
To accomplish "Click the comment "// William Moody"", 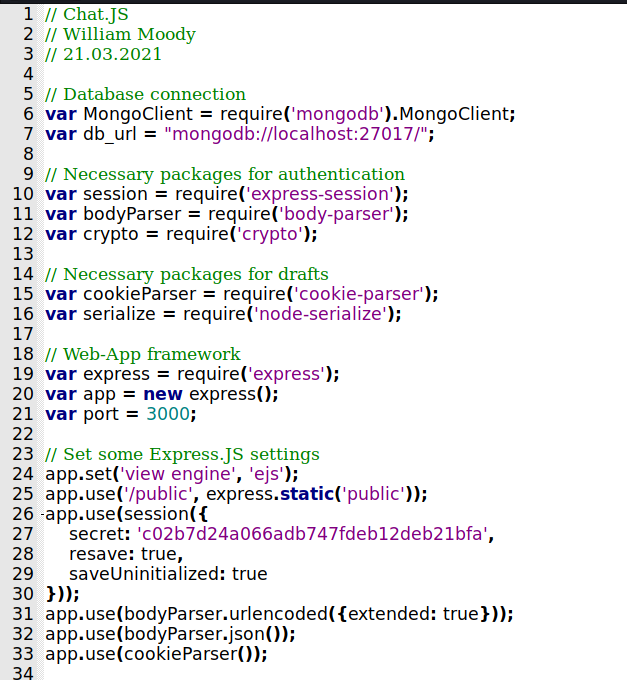I will [x=121, y=34].
